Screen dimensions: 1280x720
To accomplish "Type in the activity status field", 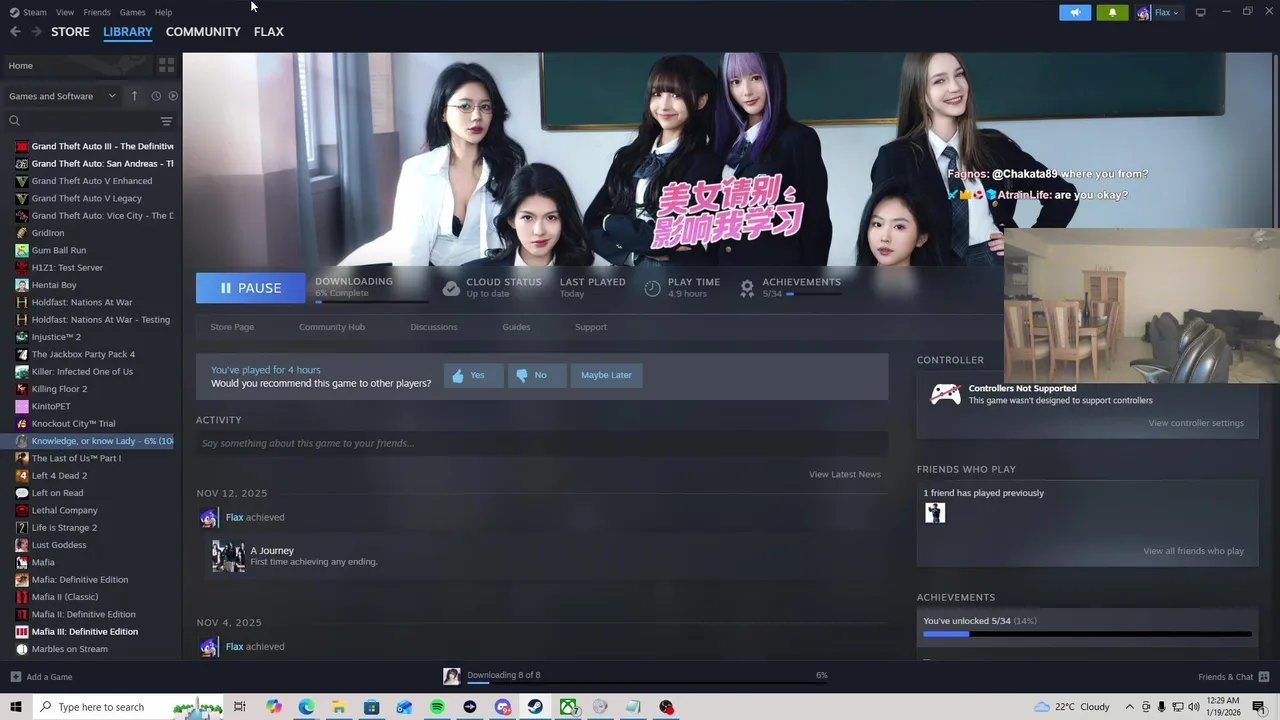I will pyautogui.click(x=542, y=443).
